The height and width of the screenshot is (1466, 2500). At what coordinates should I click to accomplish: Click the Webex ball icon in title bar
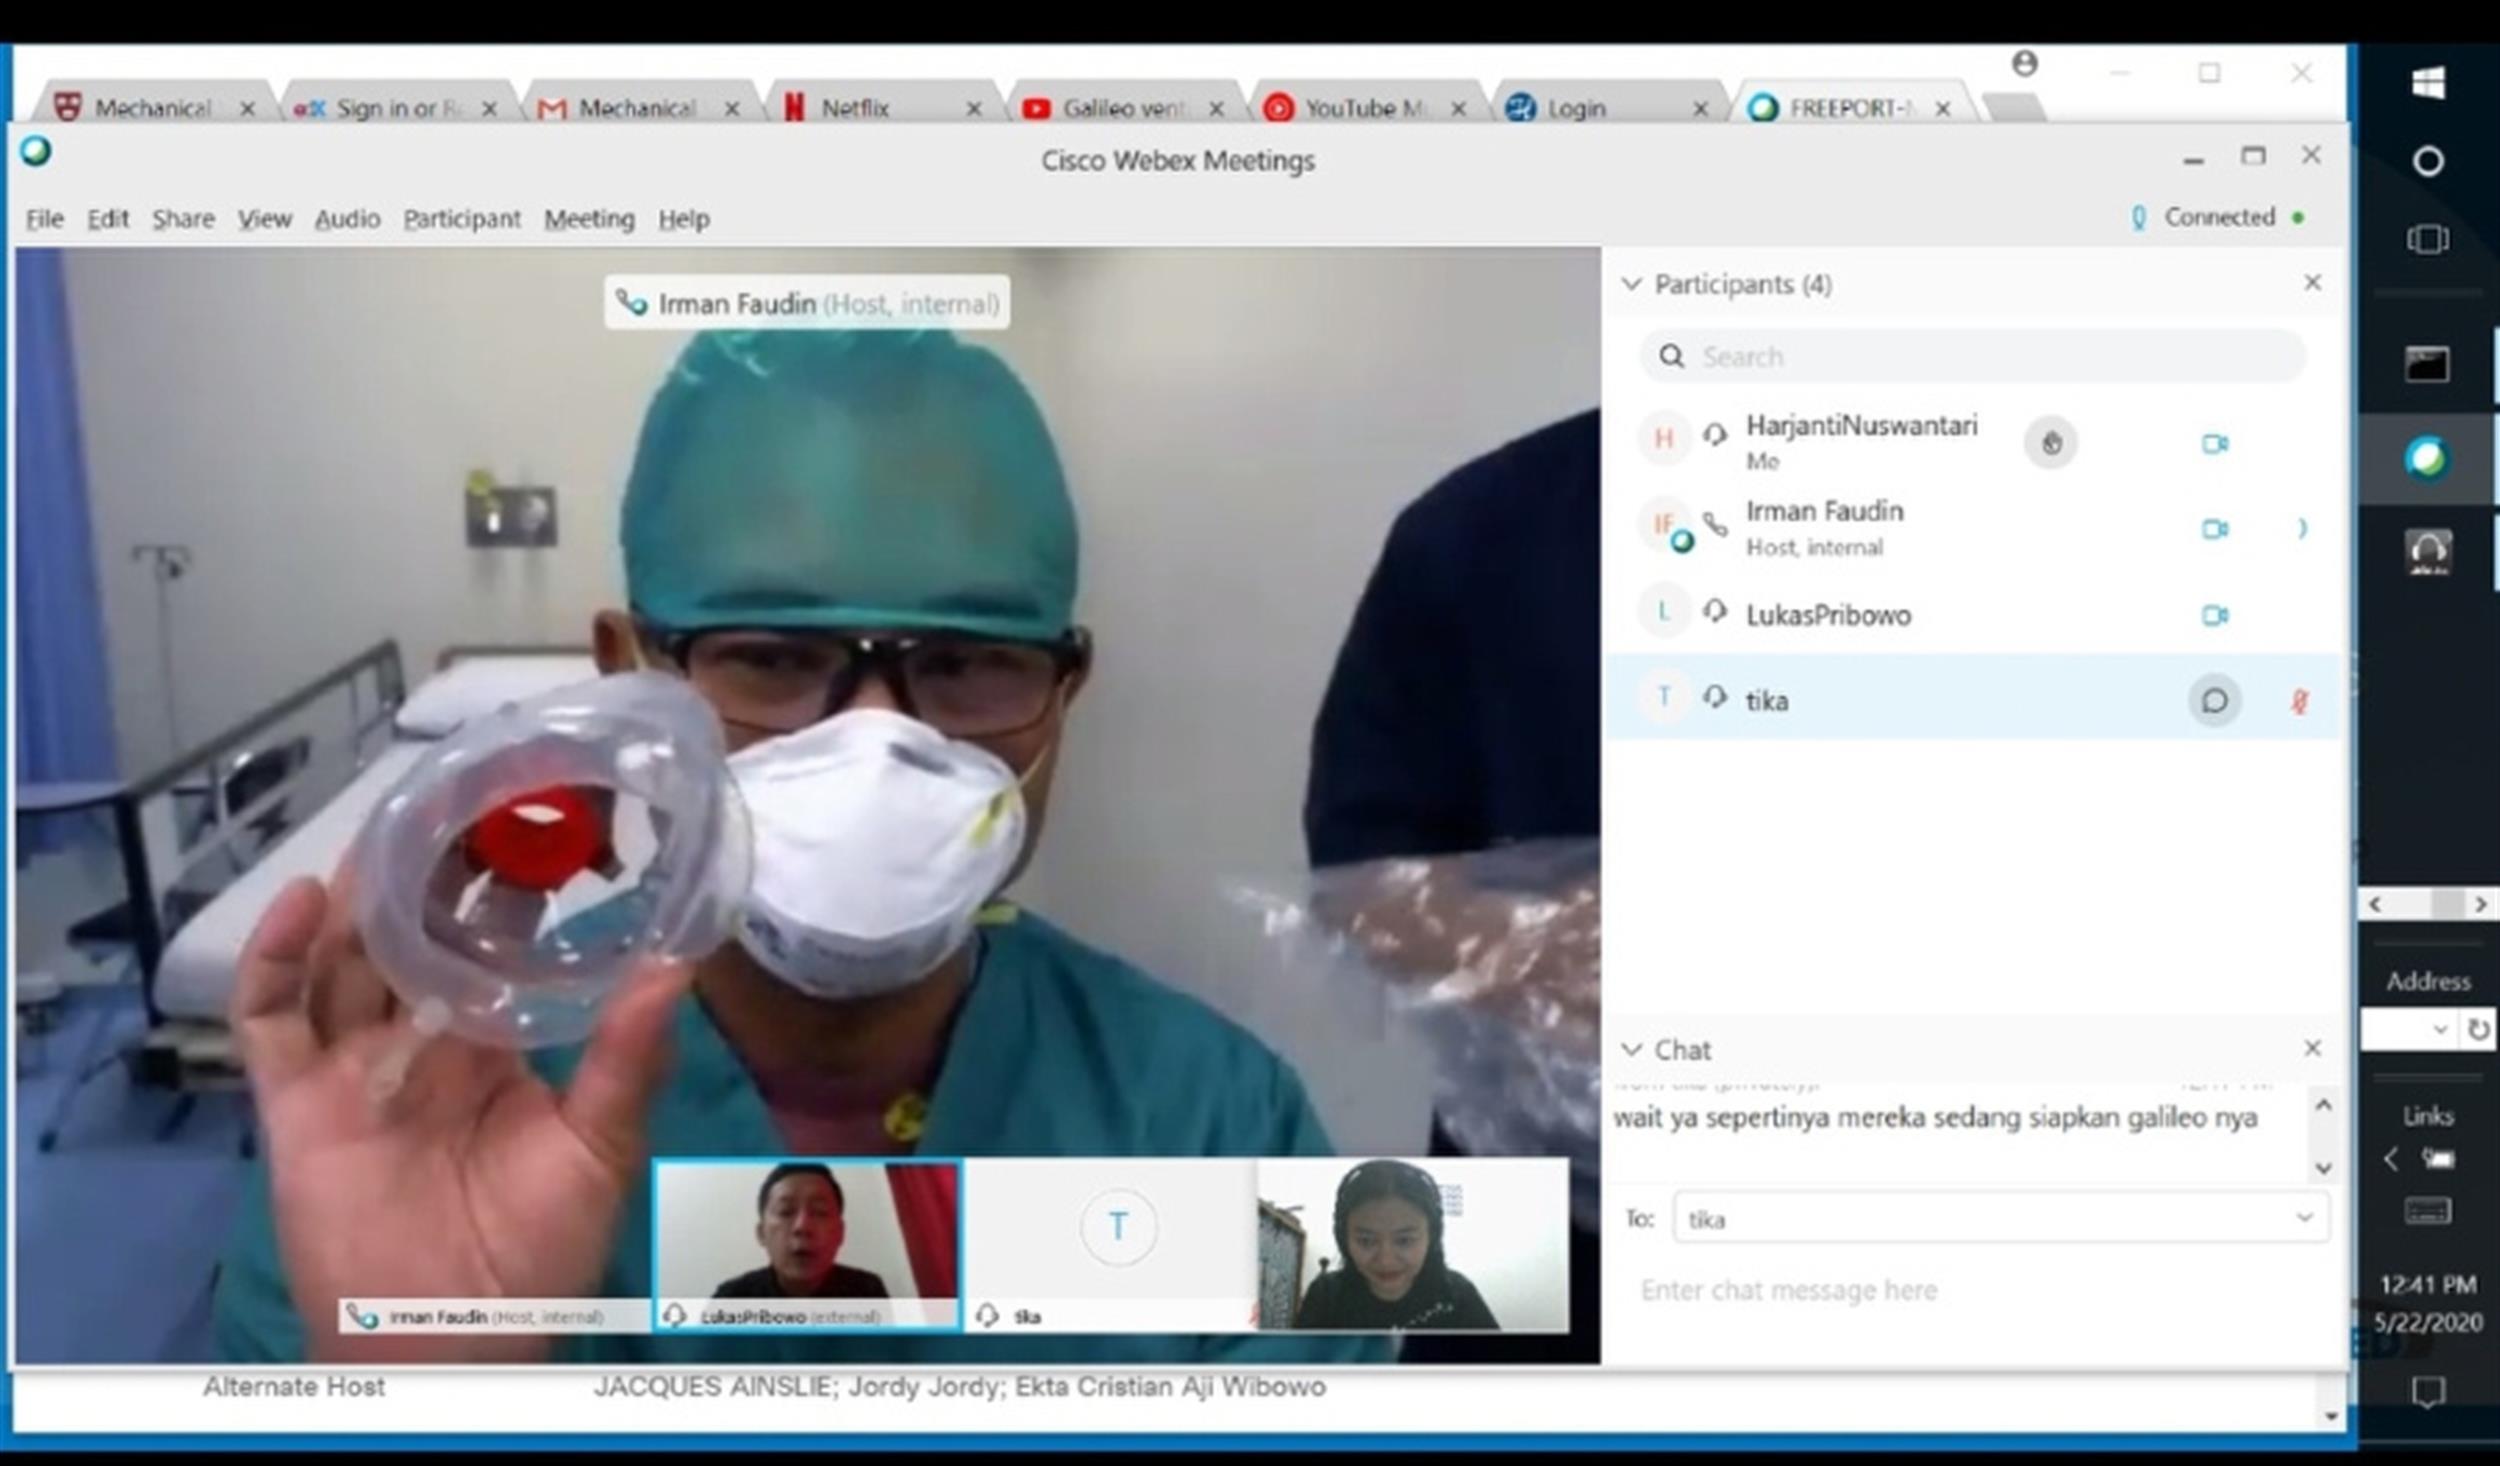coord(36,152)
